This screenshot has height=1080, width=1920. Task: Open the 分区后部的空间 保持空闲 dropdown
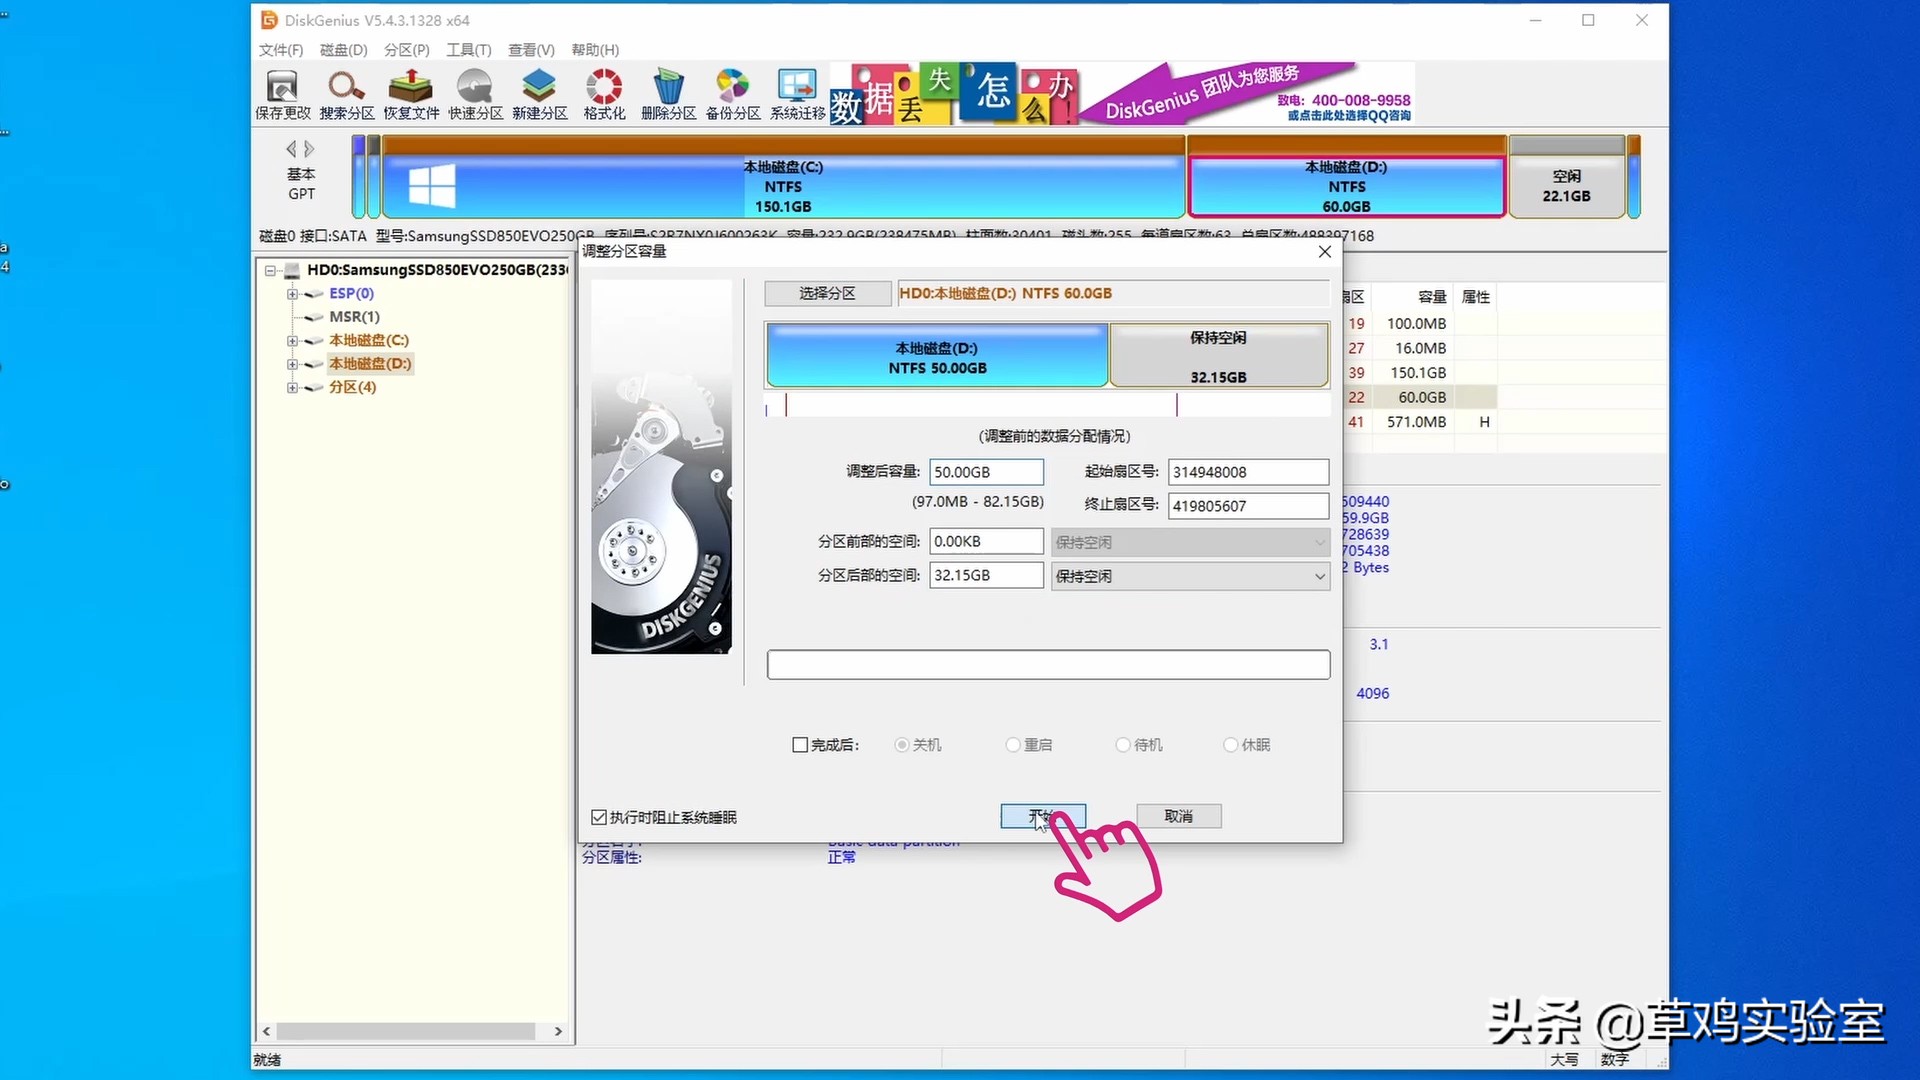(1190, 576)
